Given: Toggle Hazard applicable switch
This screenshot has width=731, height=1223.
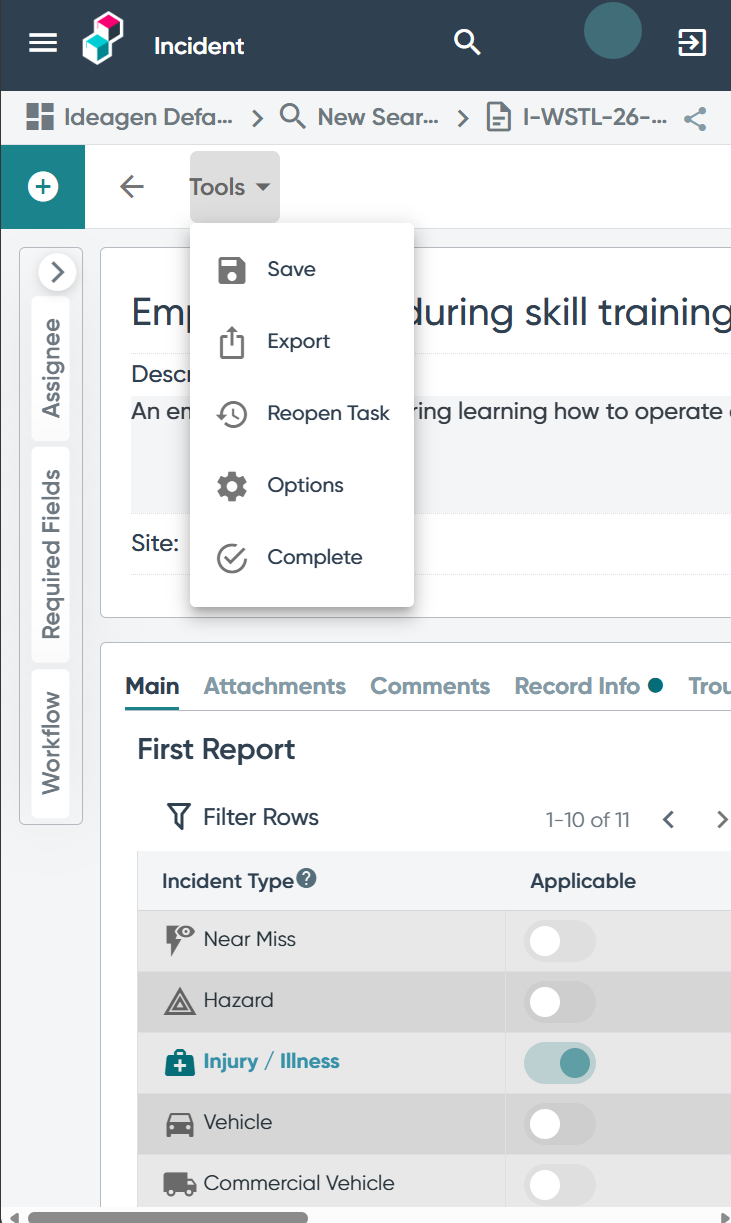Looking at the screenshot, I should pos(560,1002).
